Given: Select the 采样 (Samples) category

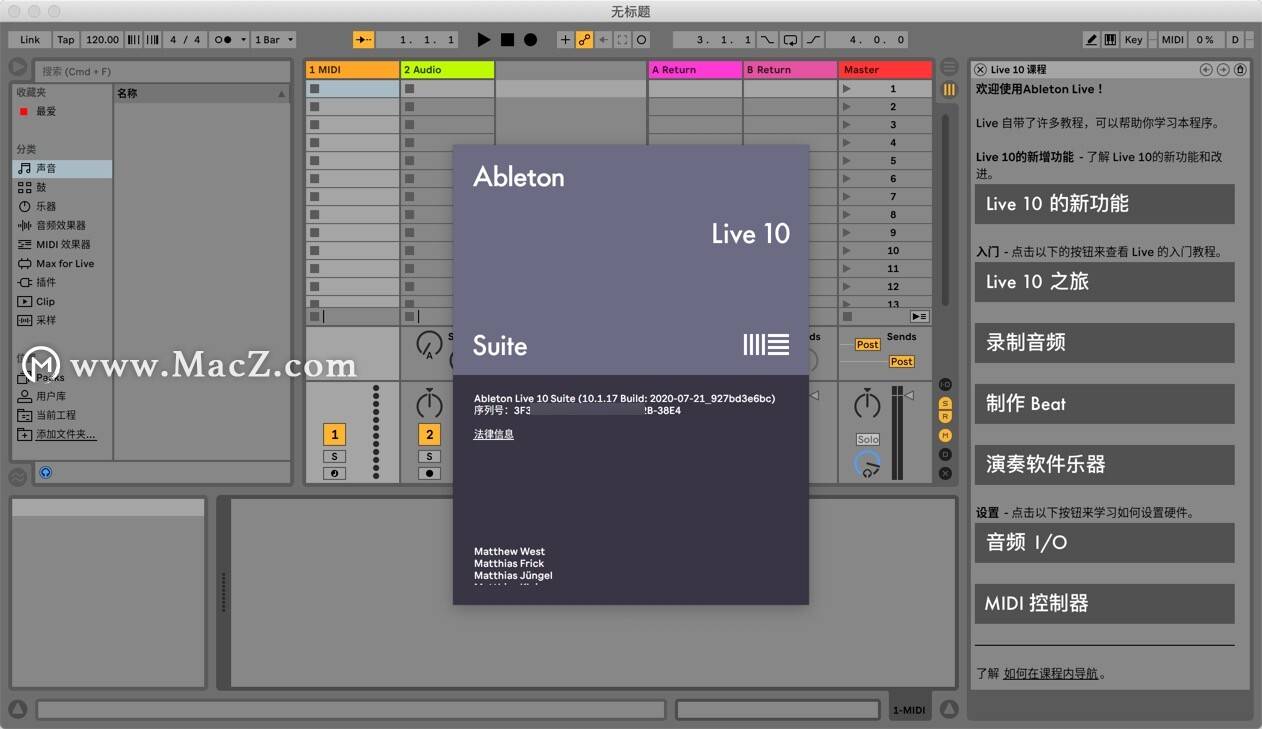Looking at the screenshot, I should (62, 320).
